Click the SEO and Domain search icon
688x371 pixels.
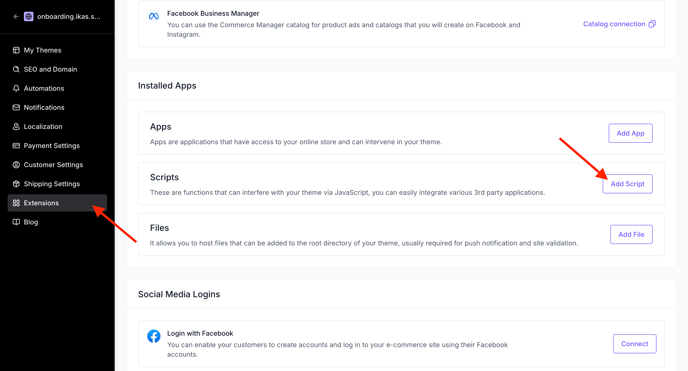pos(16,69)
